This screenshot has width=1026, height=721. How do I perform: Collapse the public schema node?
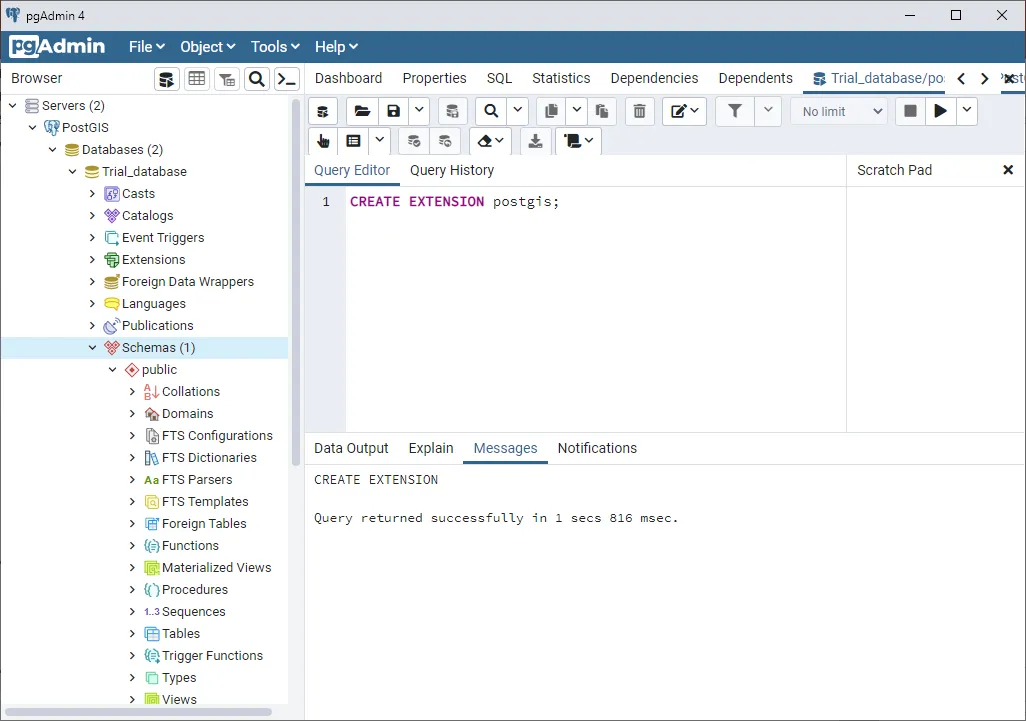(113, 370)
